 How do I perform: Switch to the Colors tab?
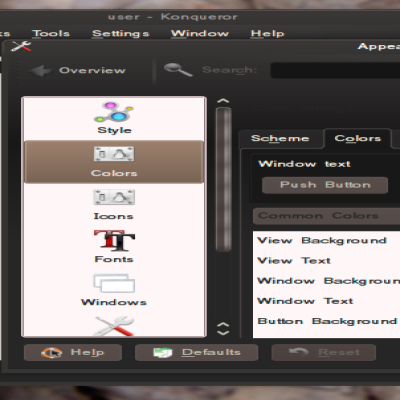(358, 138)
